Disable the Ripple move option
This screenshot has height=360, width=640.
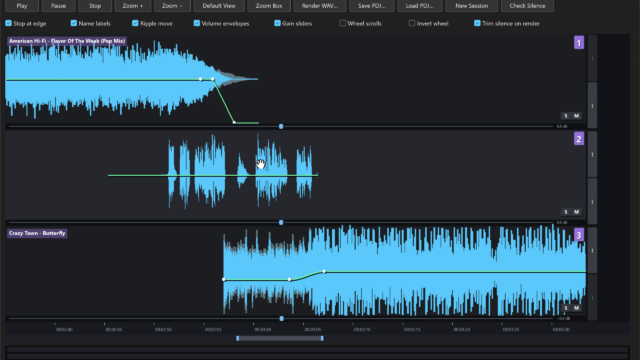pyautogui.click(x=135, y=23)
